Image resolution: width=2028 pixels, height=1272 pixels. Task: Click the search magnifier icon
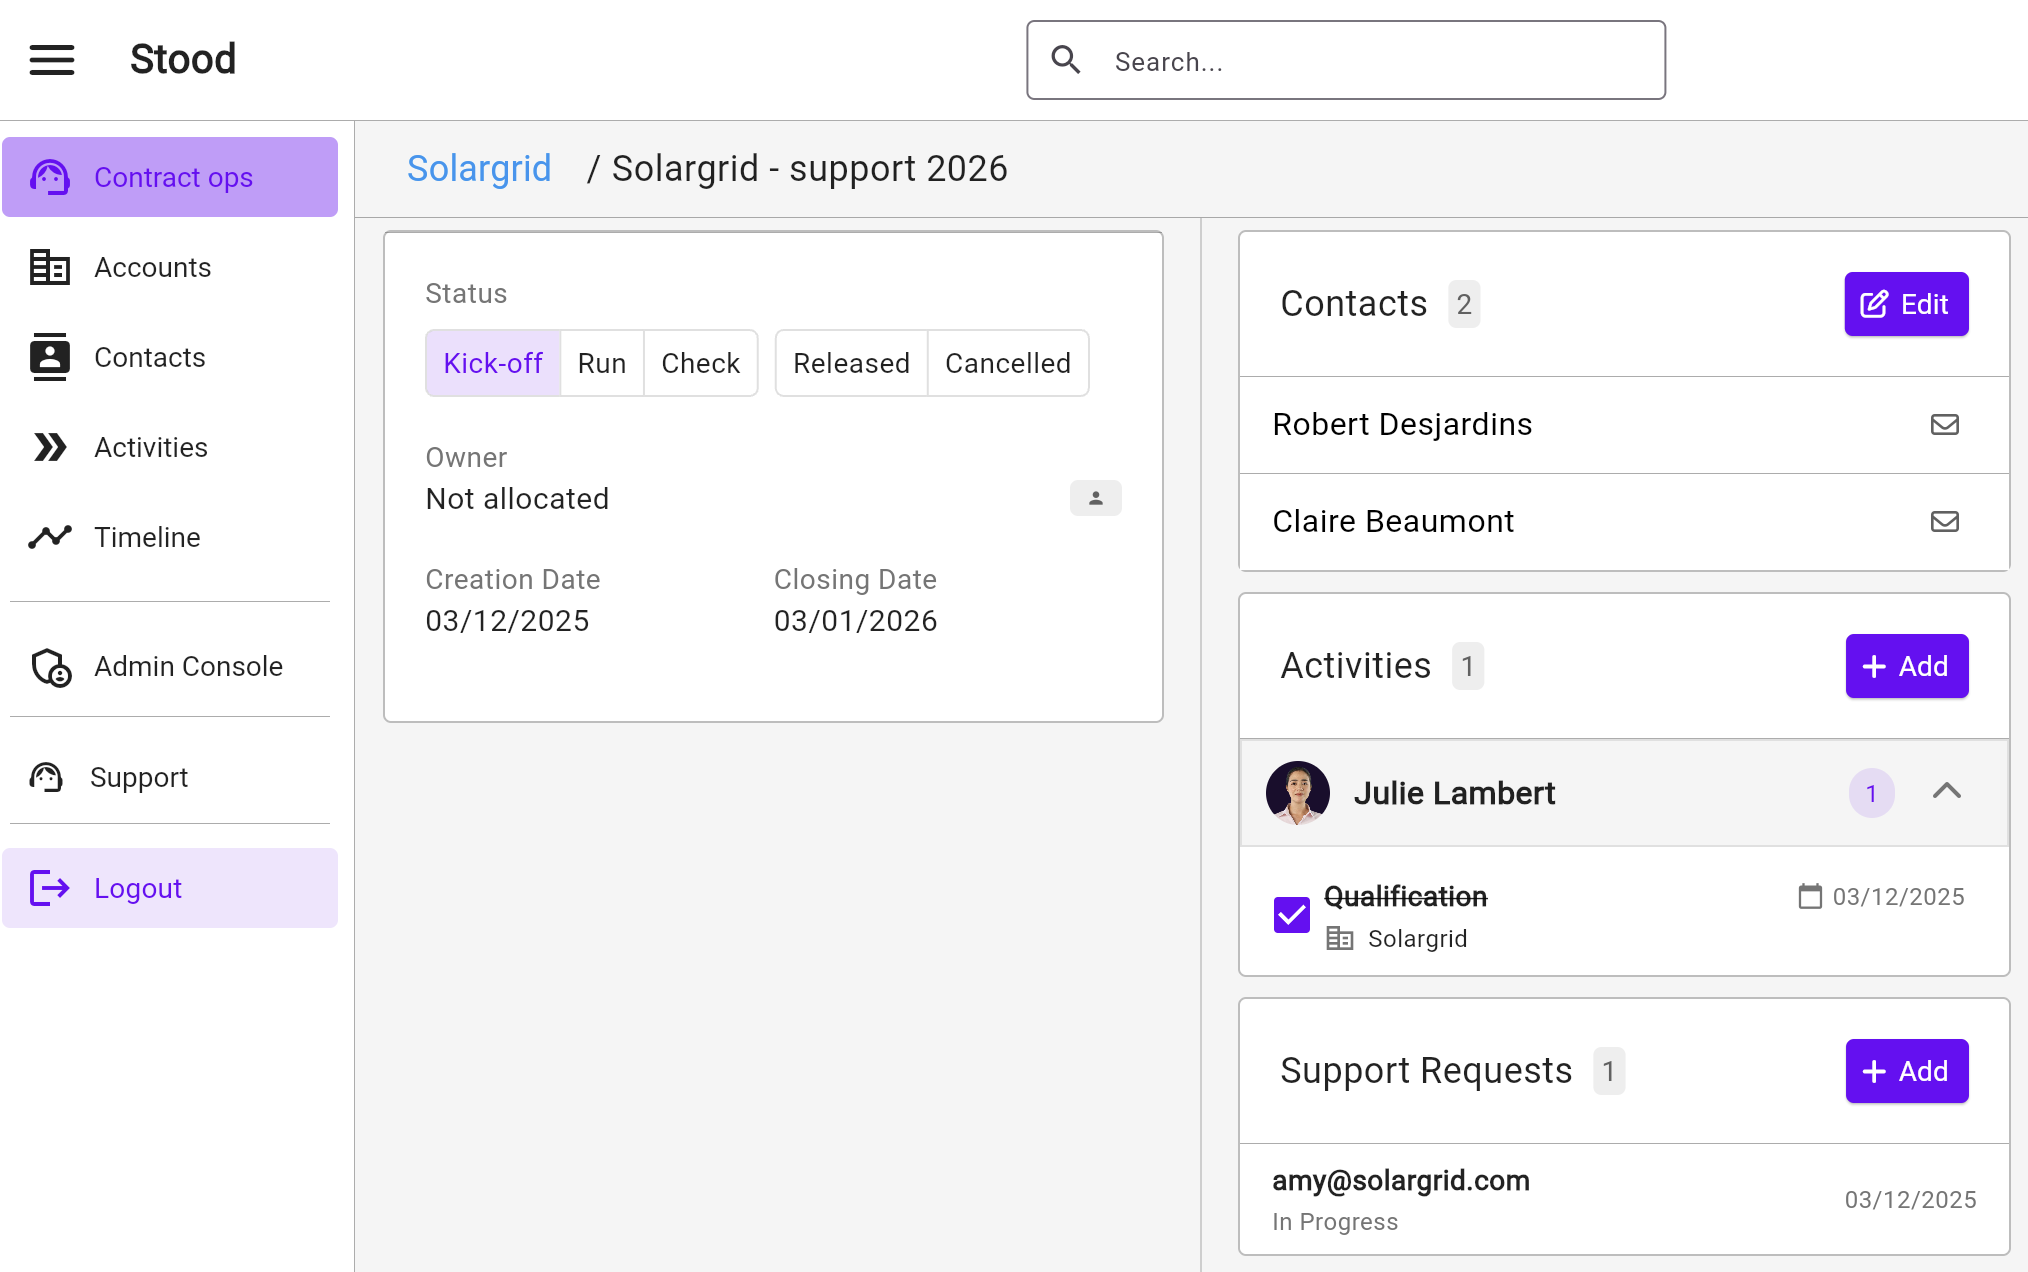[x=1066, y=61]
